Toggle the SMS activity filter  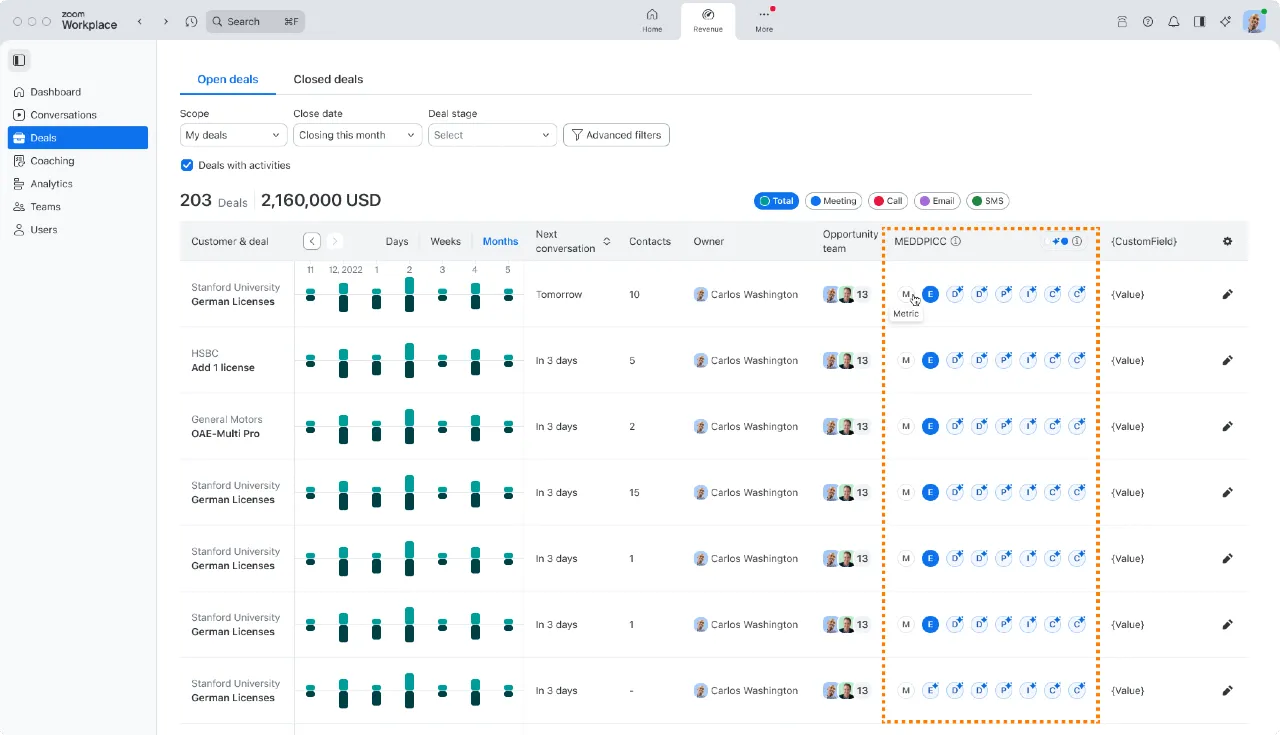987,201
